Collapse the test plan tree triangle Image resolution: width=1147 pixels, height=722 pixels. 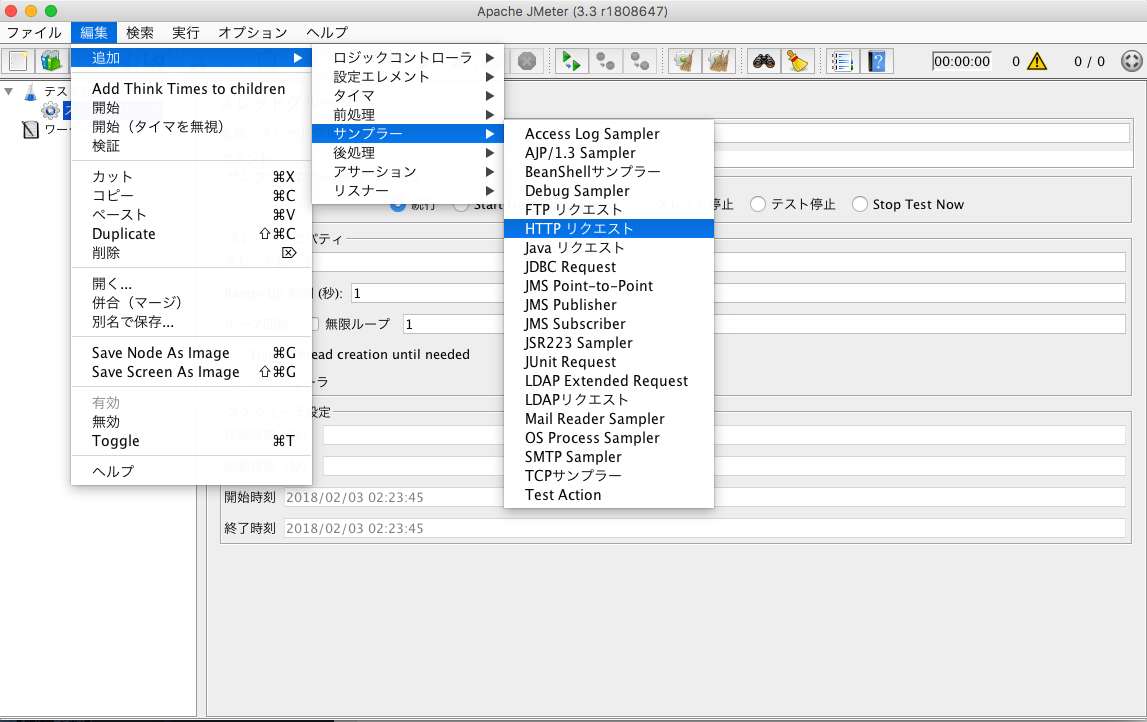(x=9, y=92)
